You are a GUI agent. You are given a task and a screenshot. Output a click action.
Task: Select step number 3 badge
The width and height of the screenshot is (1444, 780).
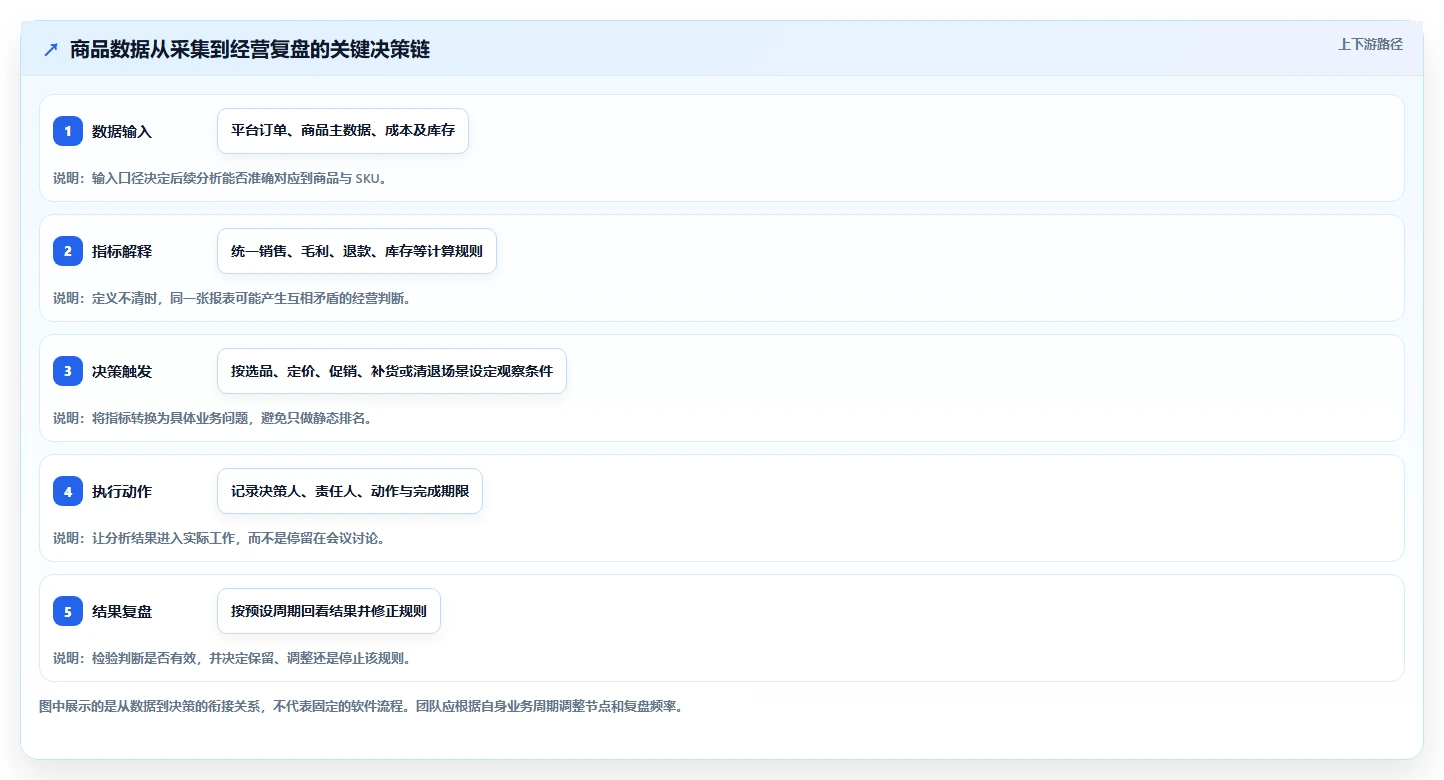click(68, 371)
